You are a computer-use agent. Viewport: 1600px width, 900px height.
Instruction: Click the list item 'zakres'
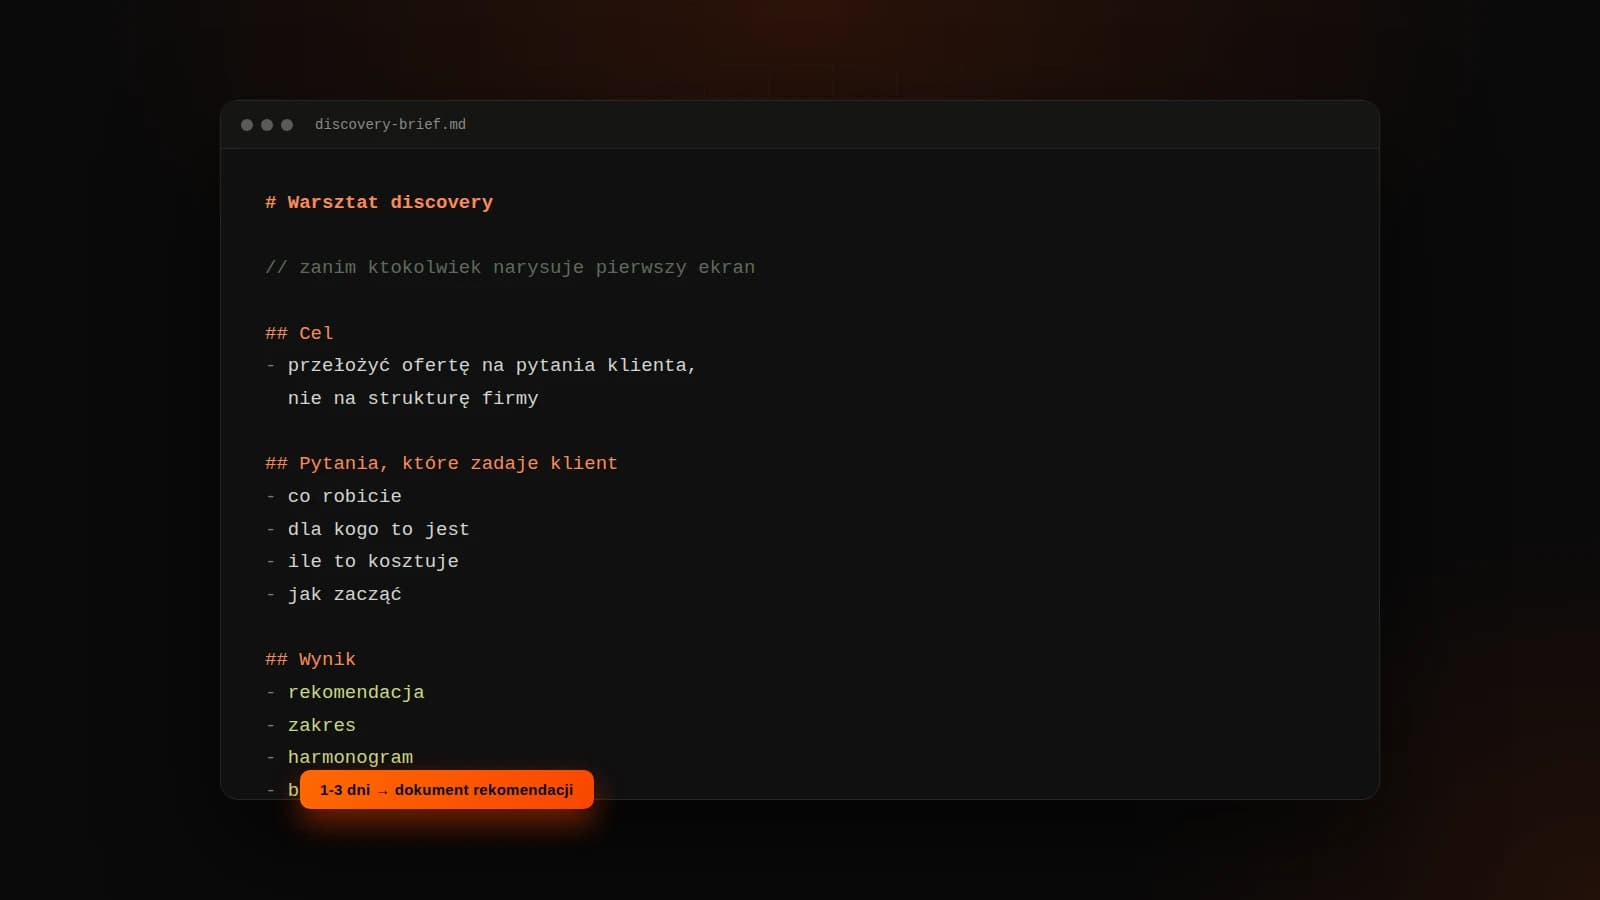click(322, 725)
